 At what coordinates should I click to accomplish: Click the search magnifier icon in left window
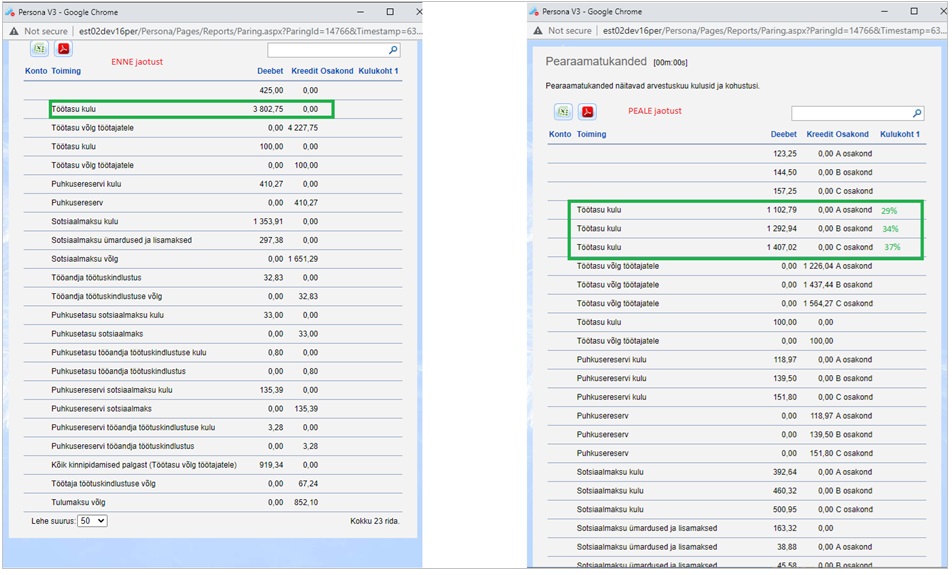click(x=393, y=50)
